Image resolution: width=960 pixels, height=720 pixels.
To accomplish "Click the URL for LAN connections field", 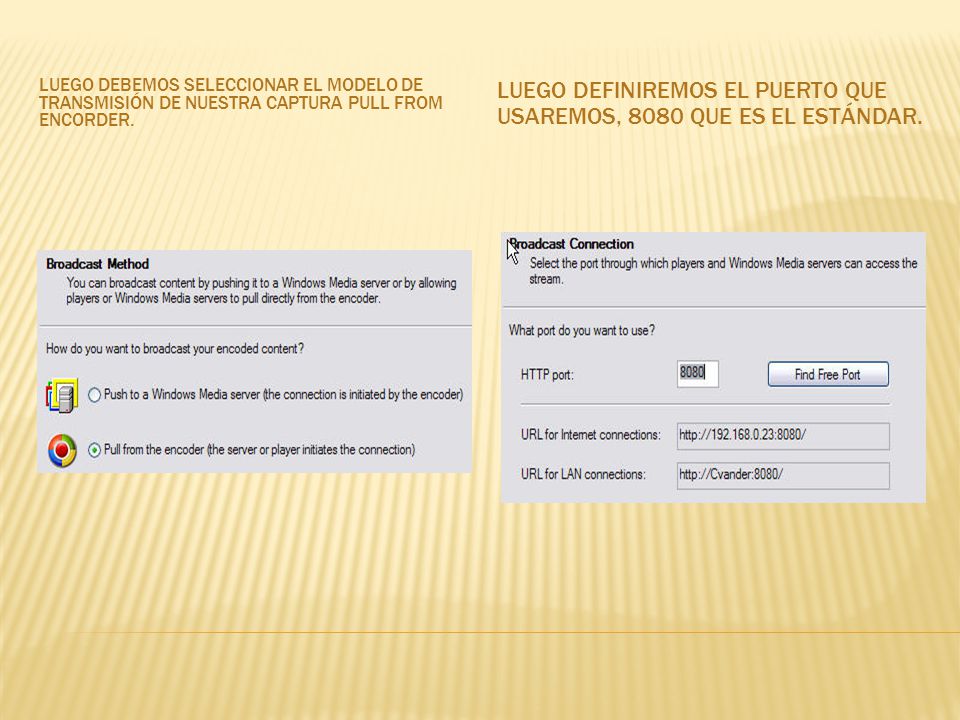I will click(x=783, y=476).
